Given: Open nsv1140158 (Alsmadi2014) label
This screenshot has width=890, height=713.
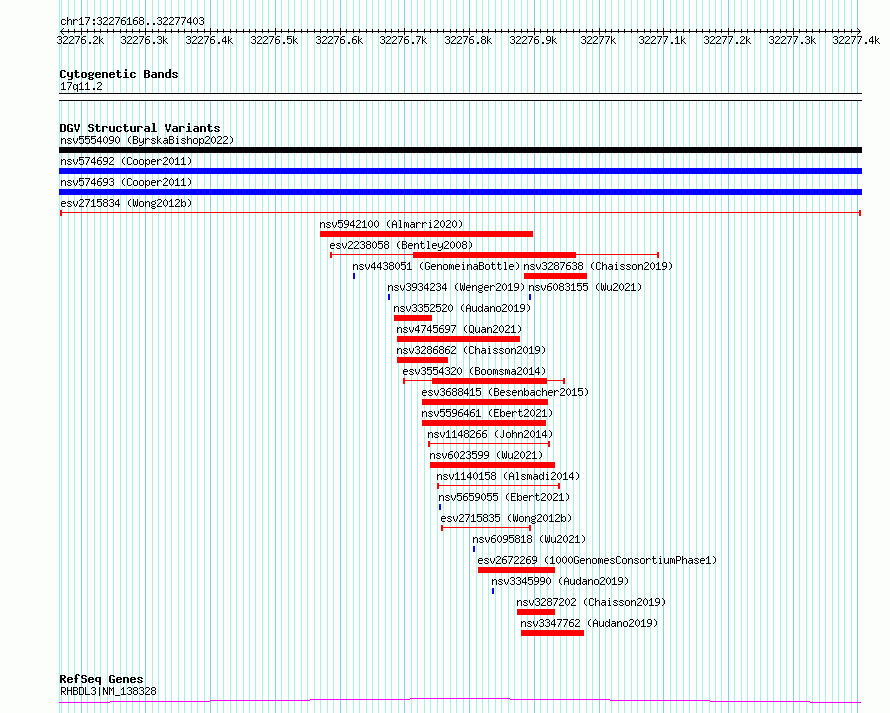Looking at the screenshot, I should [x=508, y=476].
